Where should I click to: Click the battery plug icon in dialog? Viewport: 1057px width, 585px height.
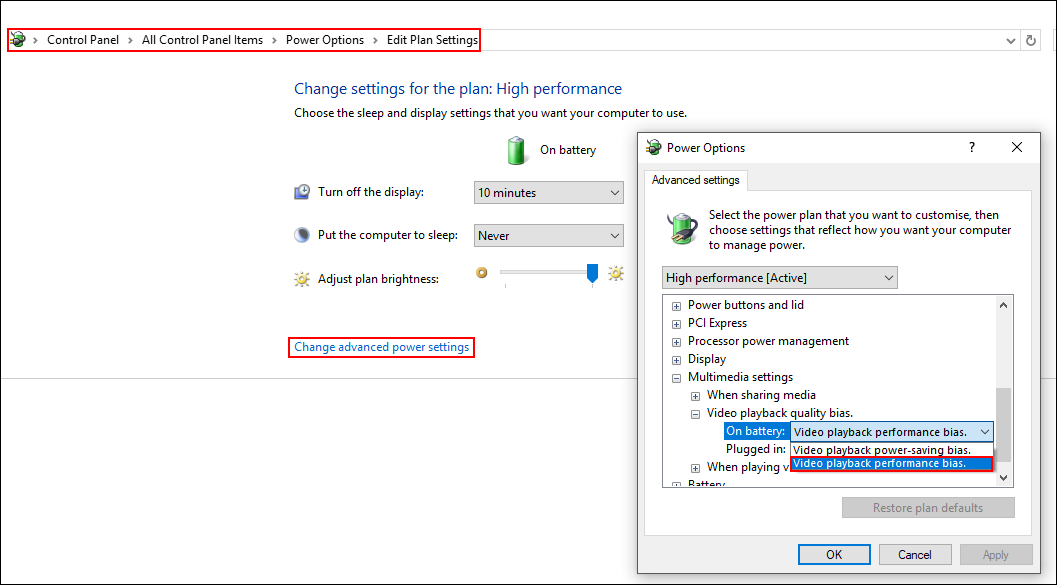point(683,228)
